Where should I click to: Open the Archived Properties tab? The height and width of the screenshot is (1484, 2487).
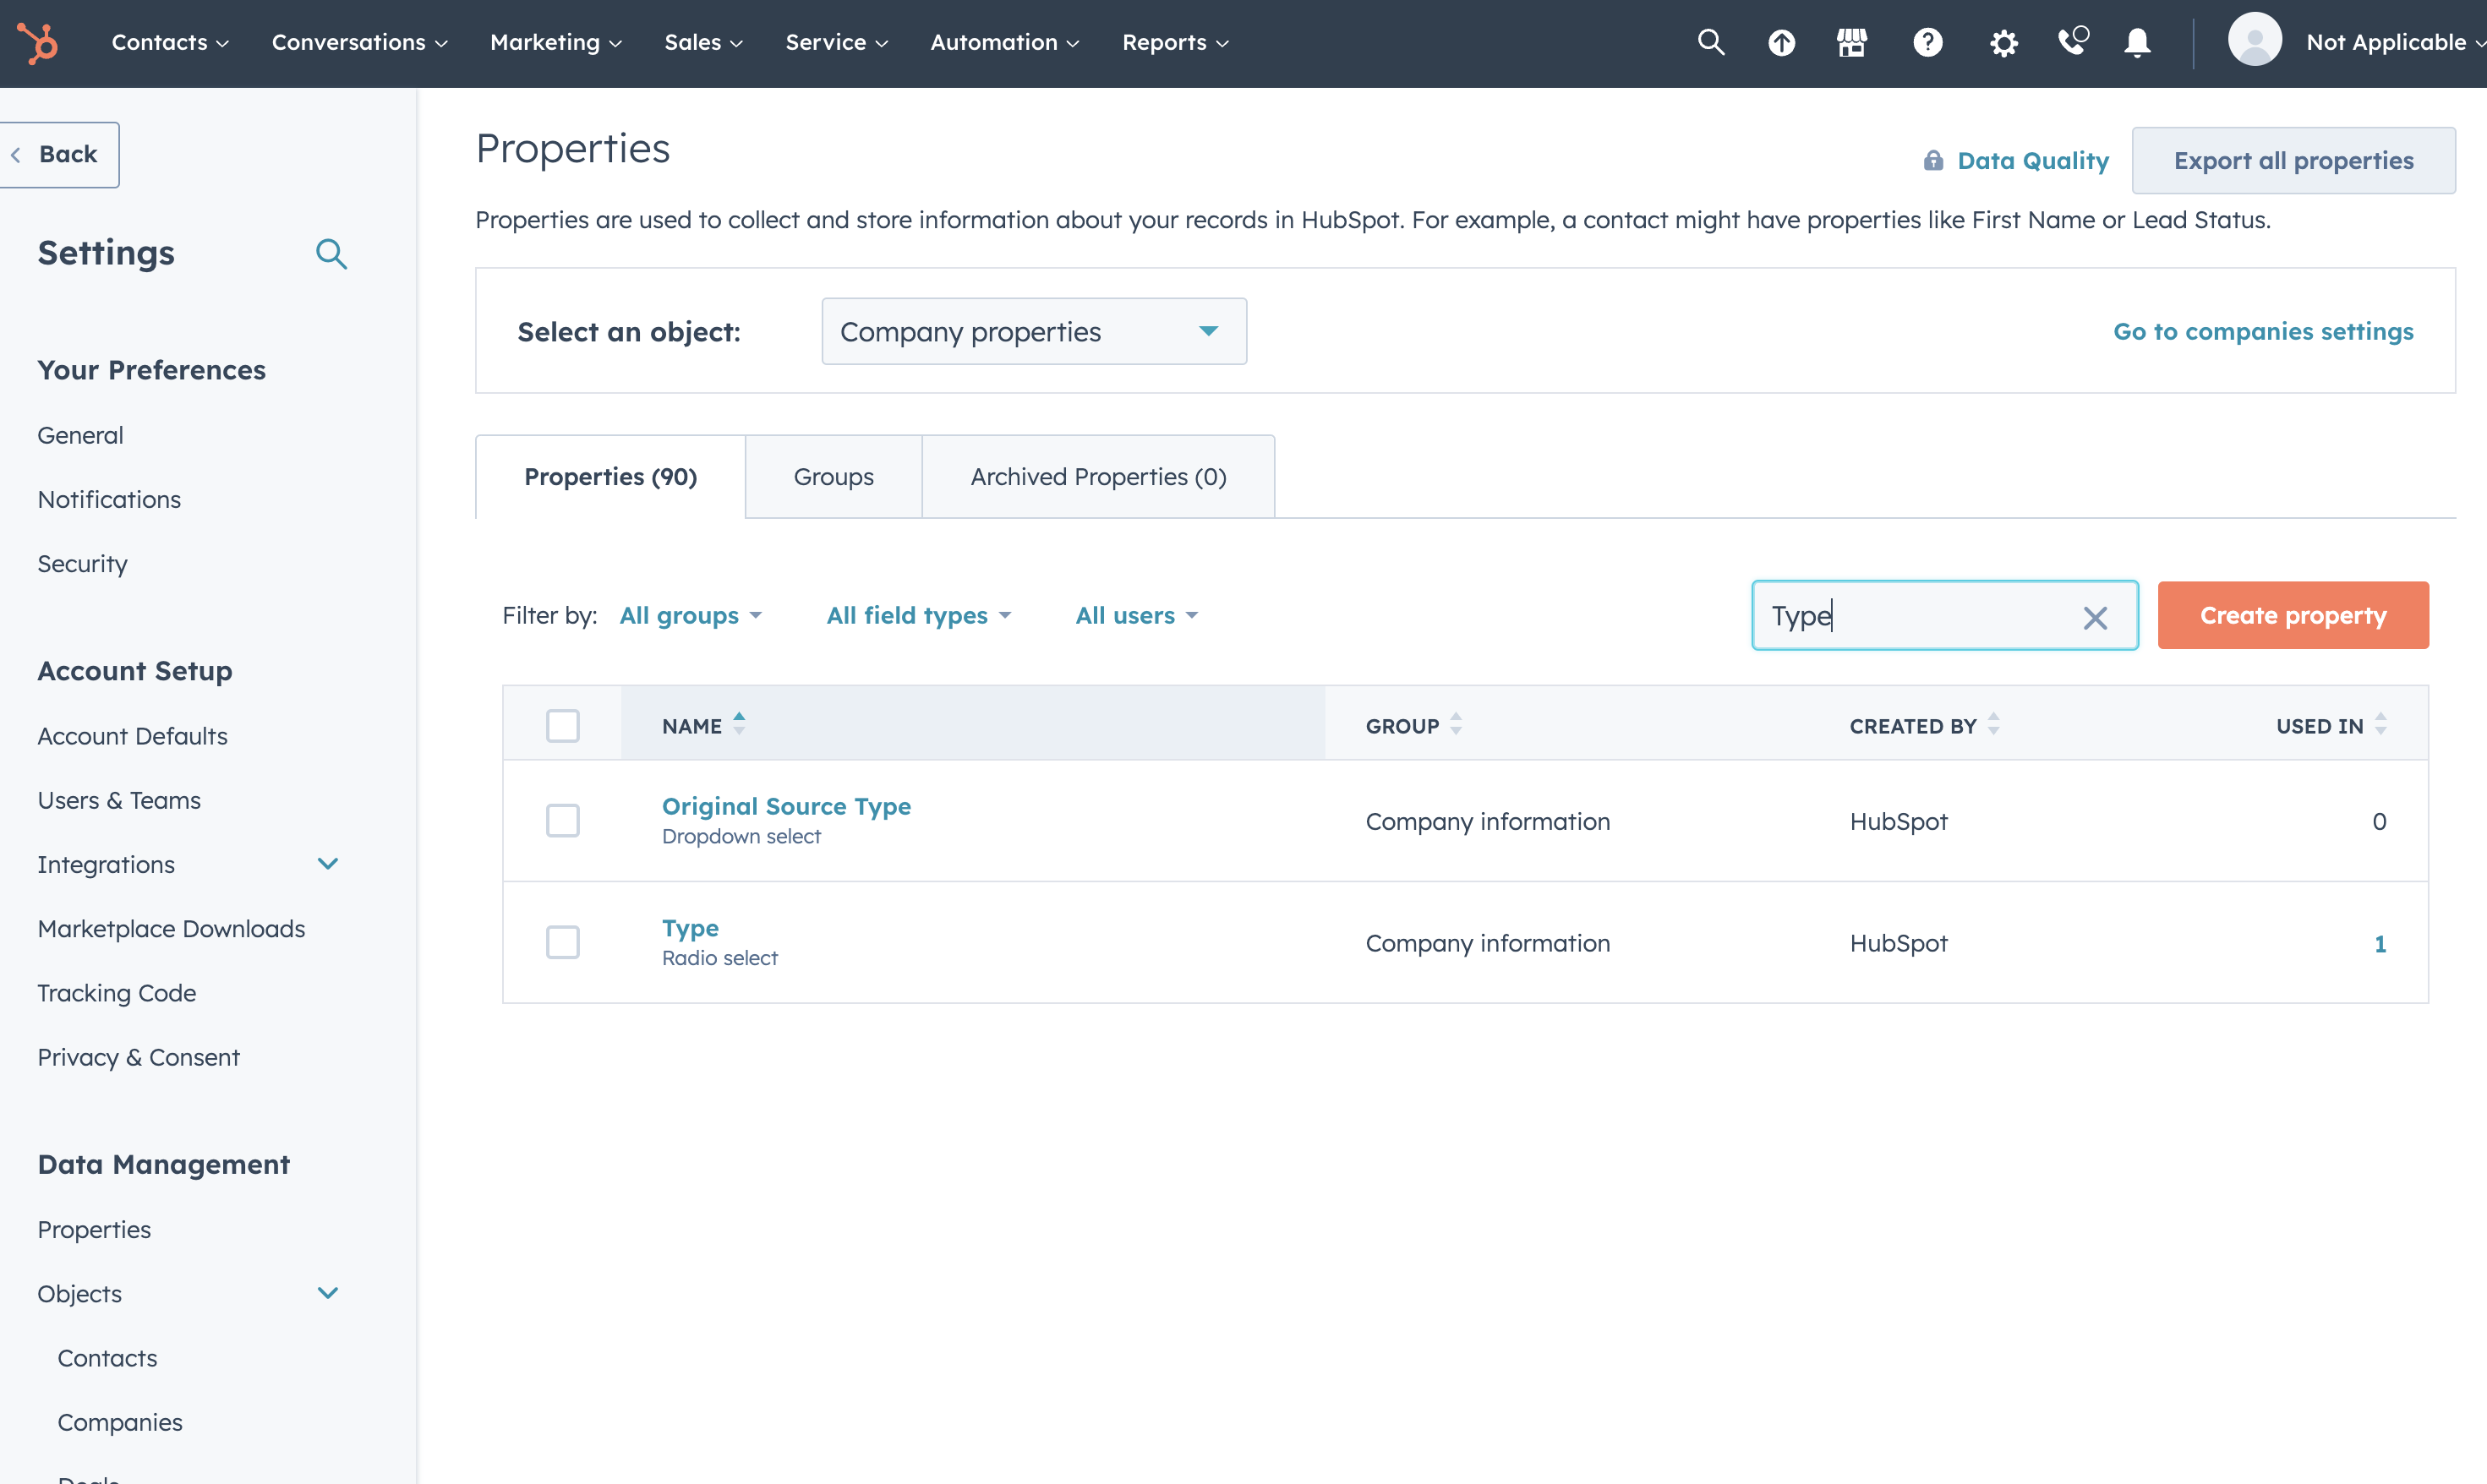1098,476
